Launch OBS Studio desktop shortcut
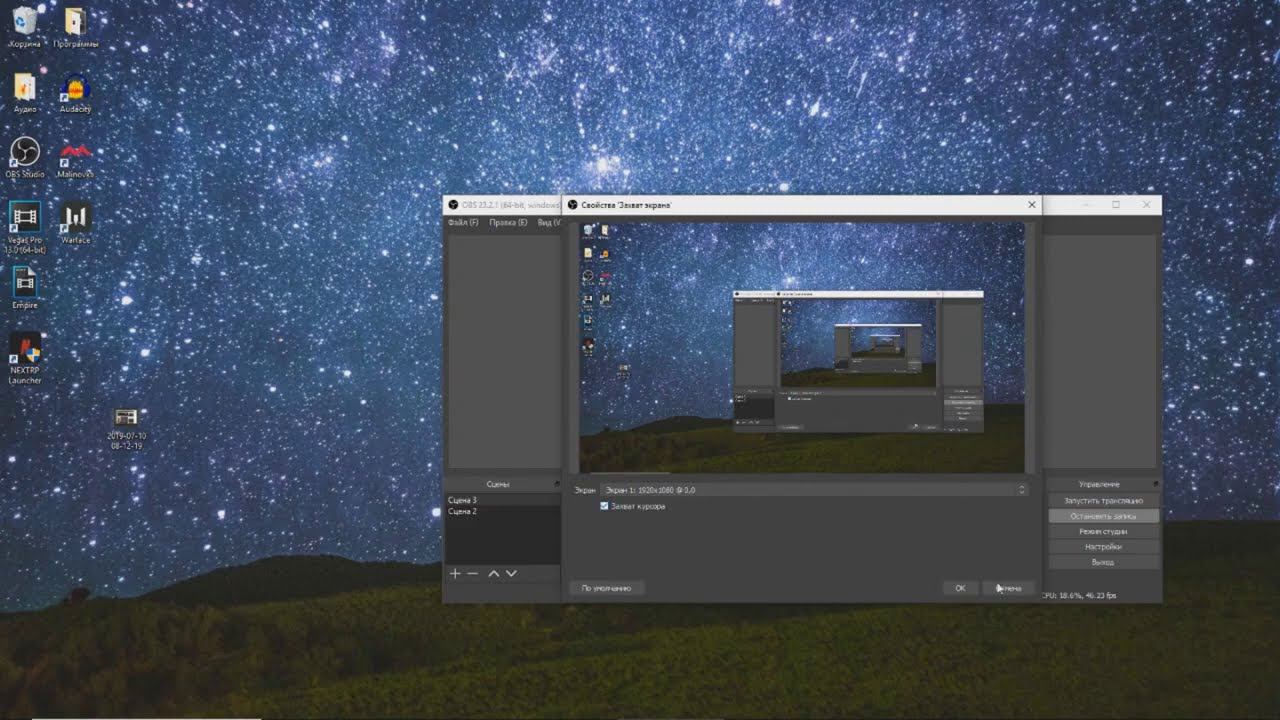This screenshot has height=720, width=1280. [x=25, y=157]
